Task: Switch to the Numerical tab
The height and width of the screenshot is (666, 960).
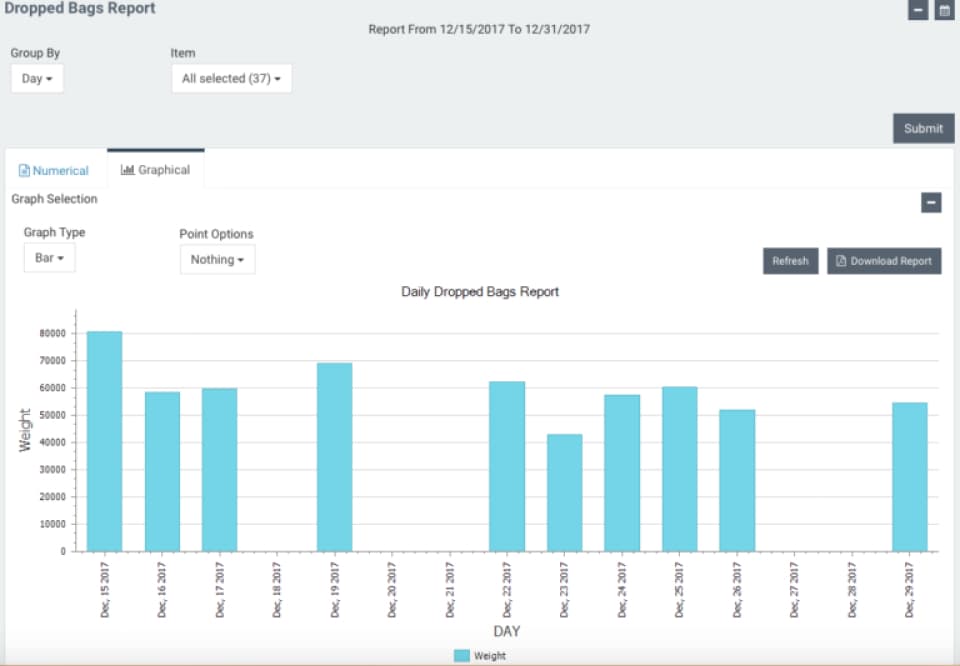Action: point(54,171)
